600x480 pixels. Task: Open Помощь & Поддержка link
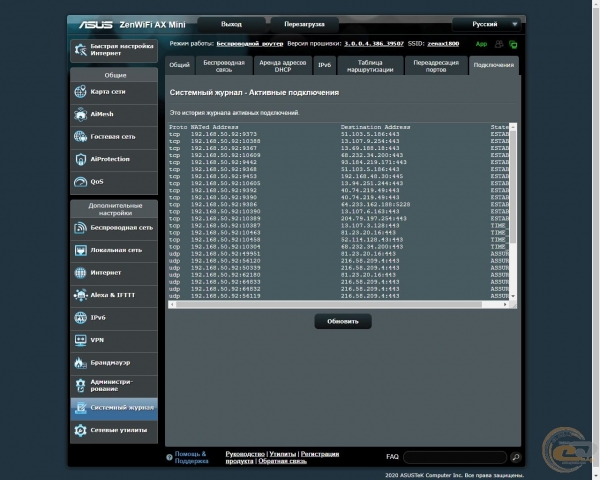tap(191, 457)
